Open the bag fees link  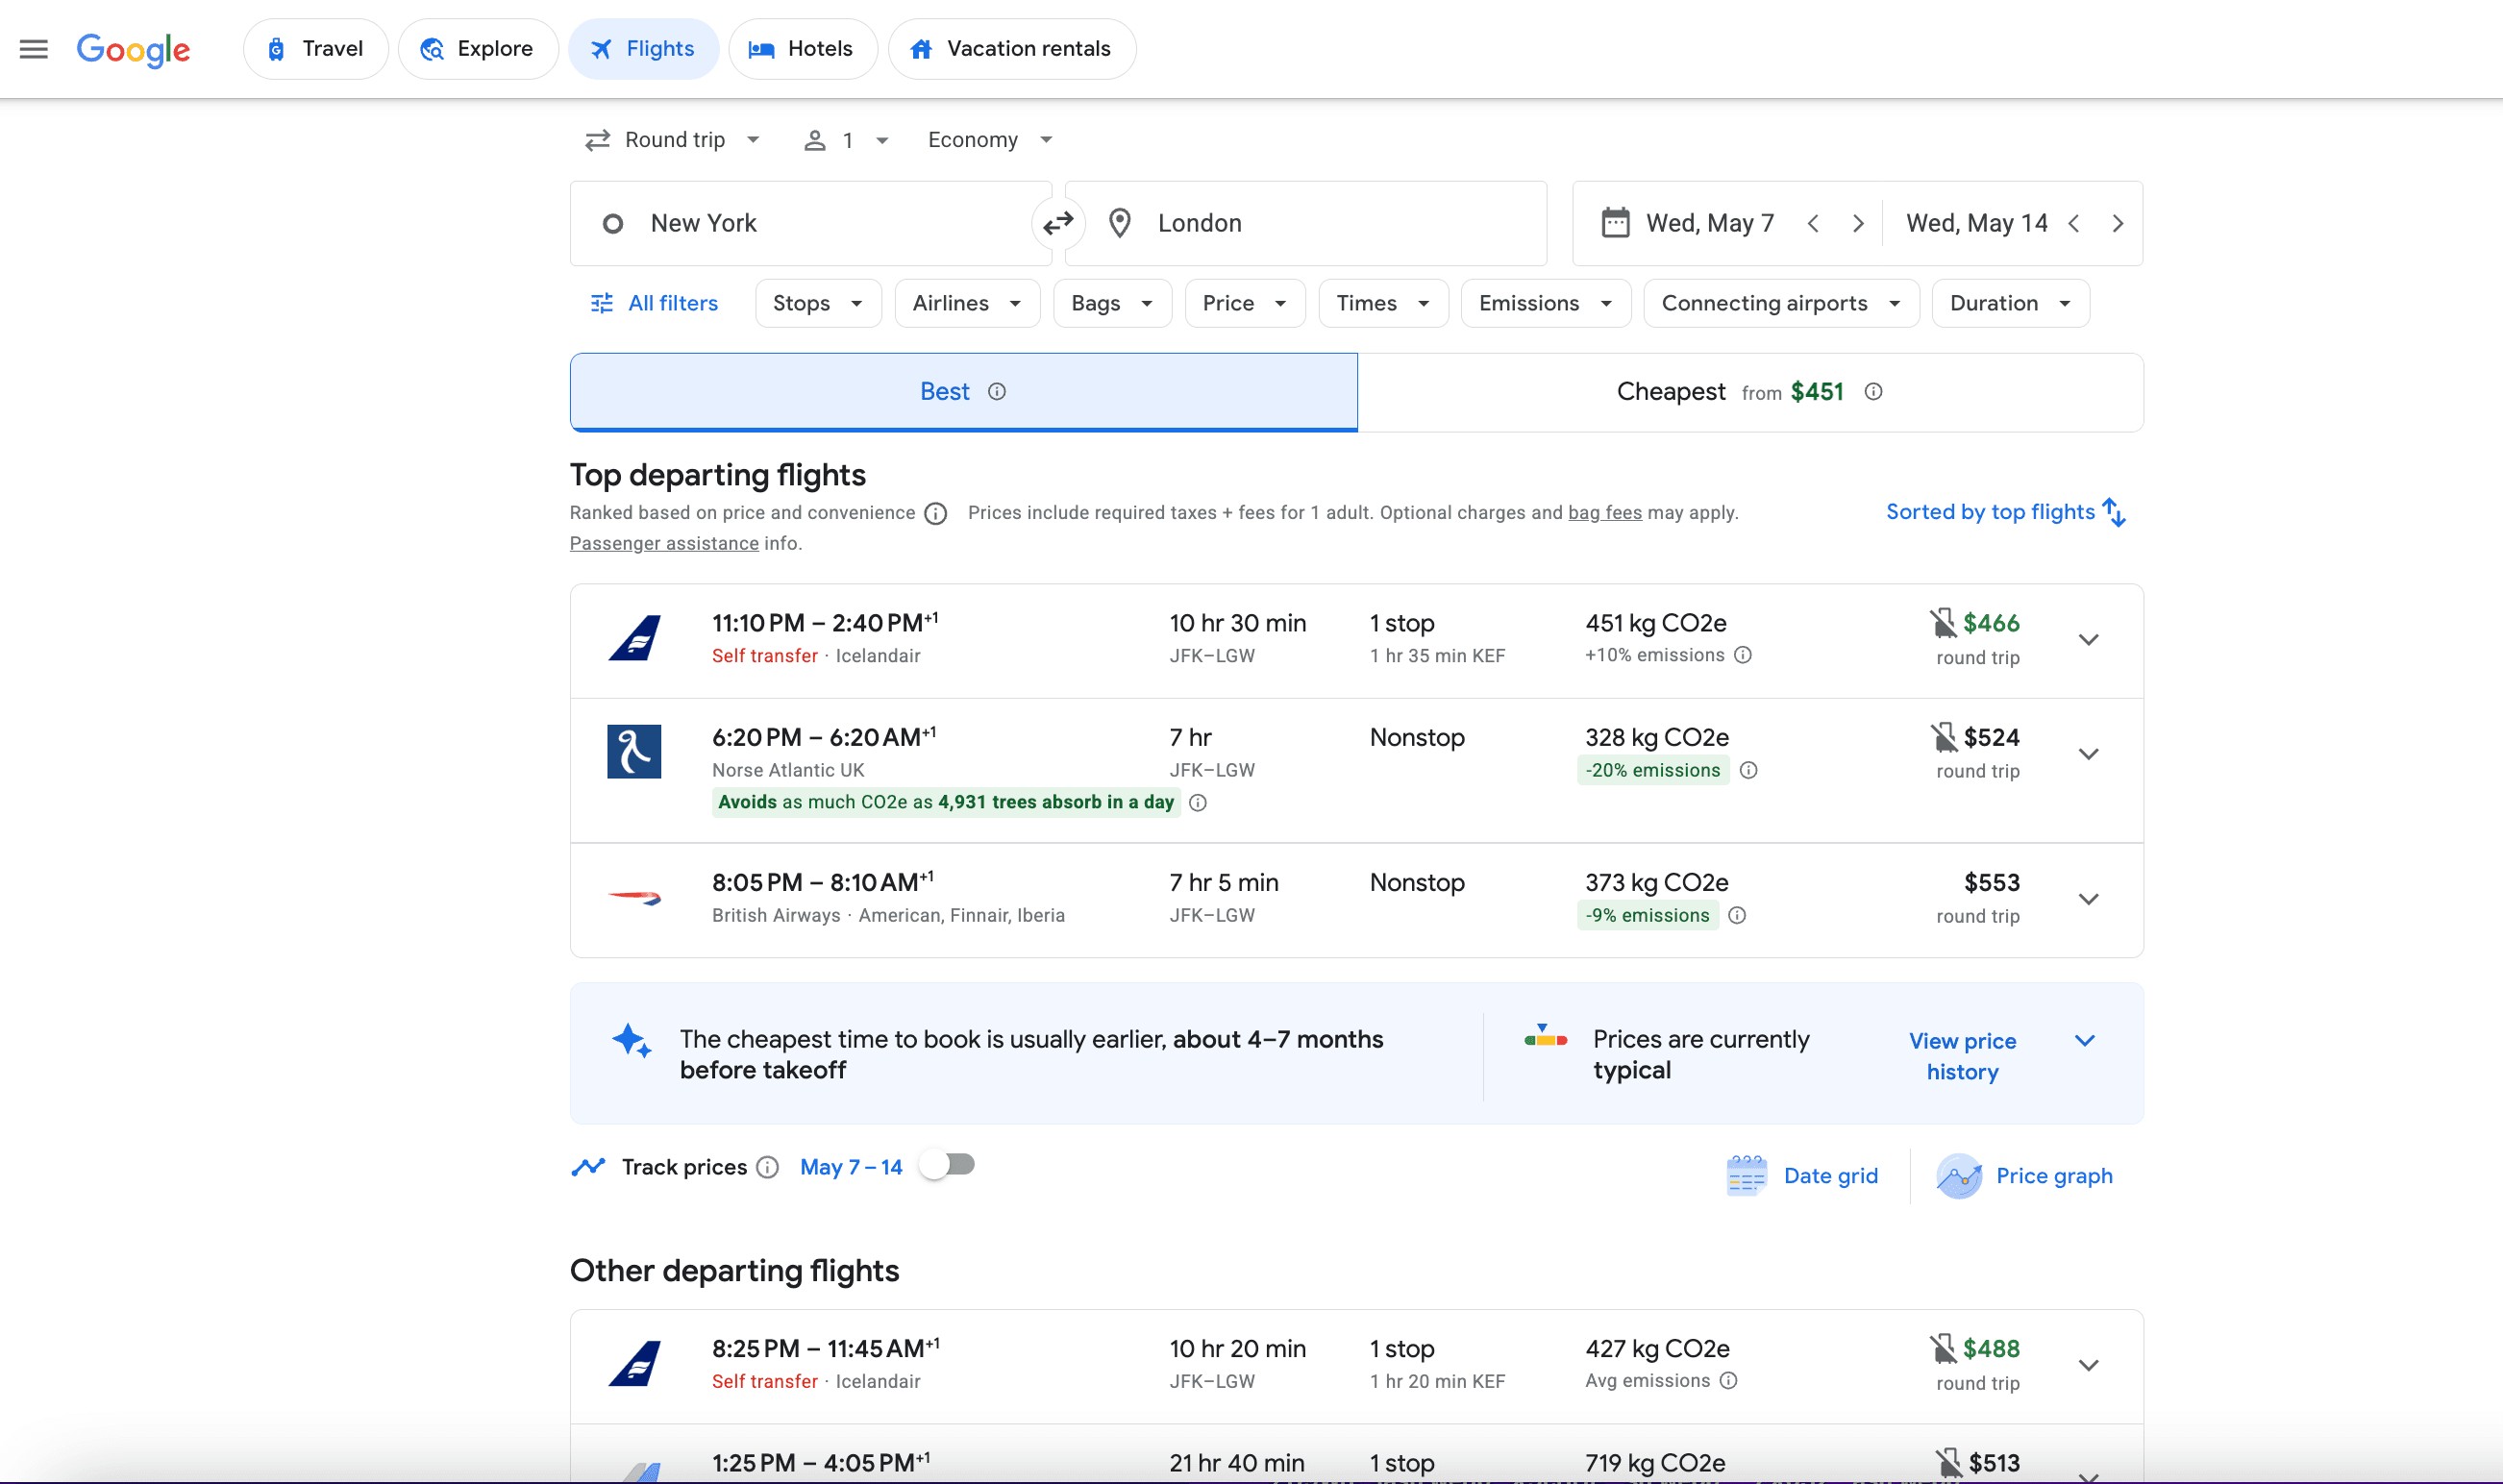point(1605,513)
